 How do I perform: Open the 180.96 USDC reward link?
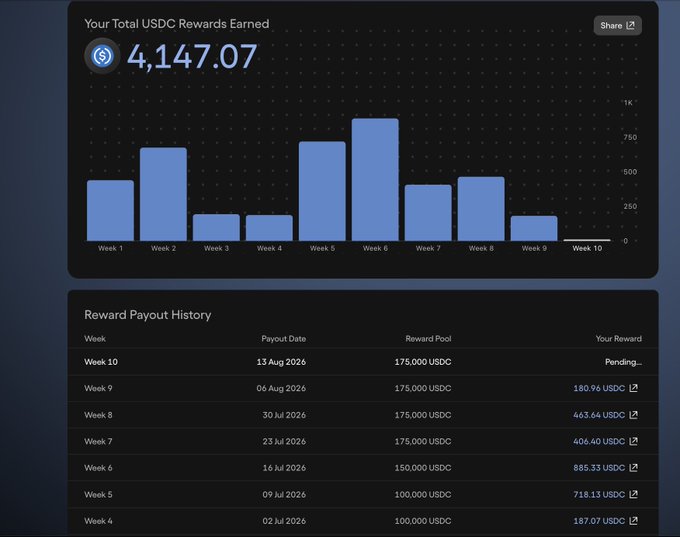(x=599, y=388)
